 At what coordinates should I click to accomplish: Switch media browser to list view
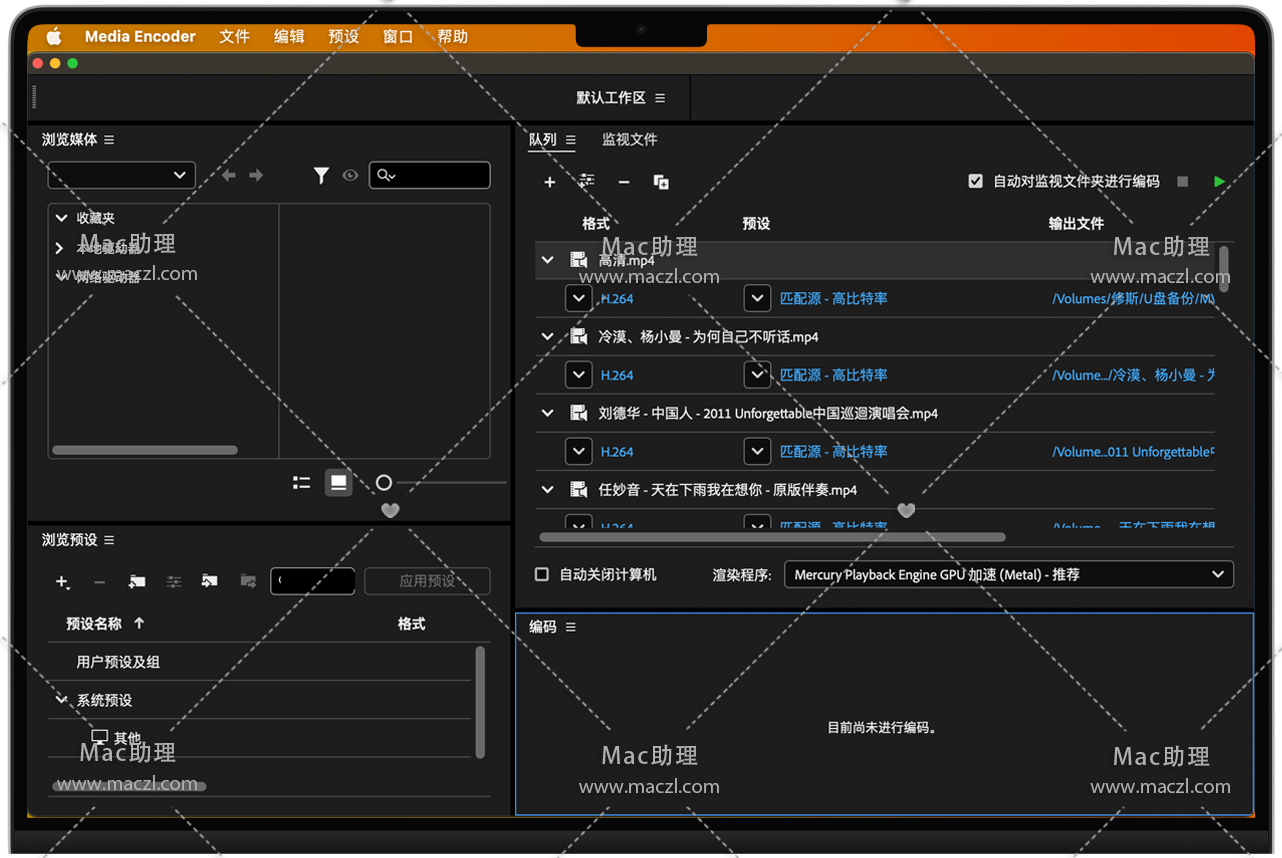[x=301, y=483]
